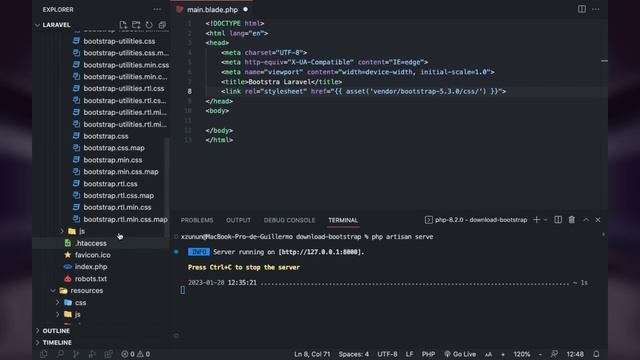Open Source Control icon in status bar

click(76, 354)
